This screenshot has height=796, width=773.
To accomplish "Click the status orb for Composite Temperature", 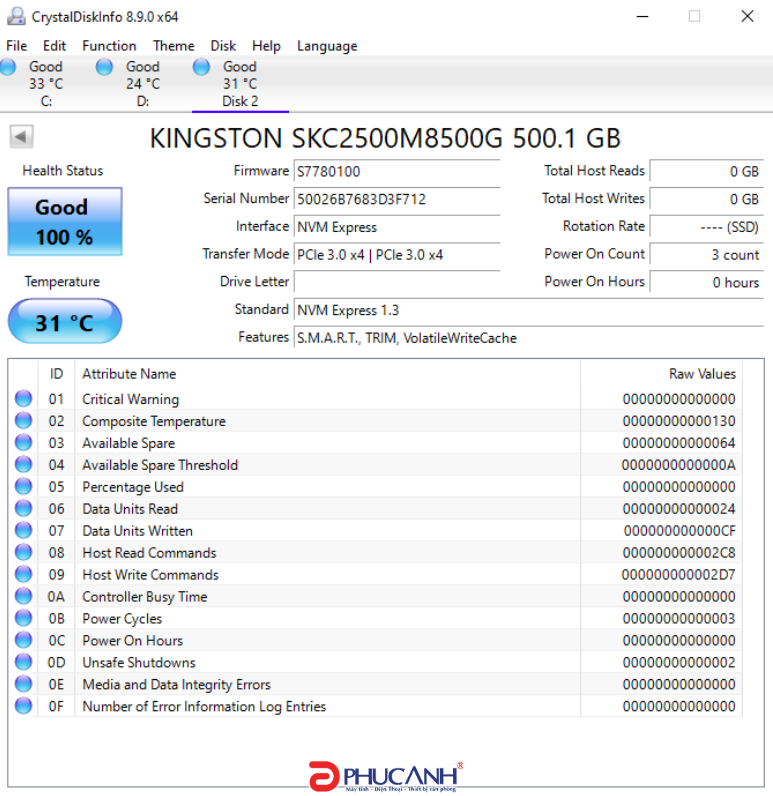I will coord(23,420).
